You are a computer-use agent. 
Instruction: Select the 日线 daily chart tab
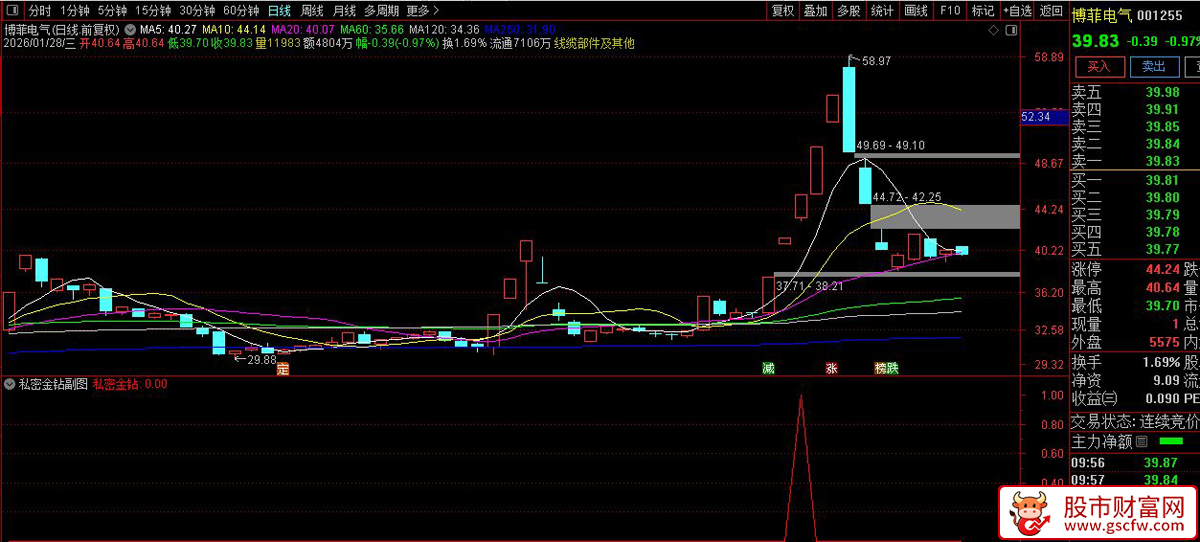tap(279, 11)
